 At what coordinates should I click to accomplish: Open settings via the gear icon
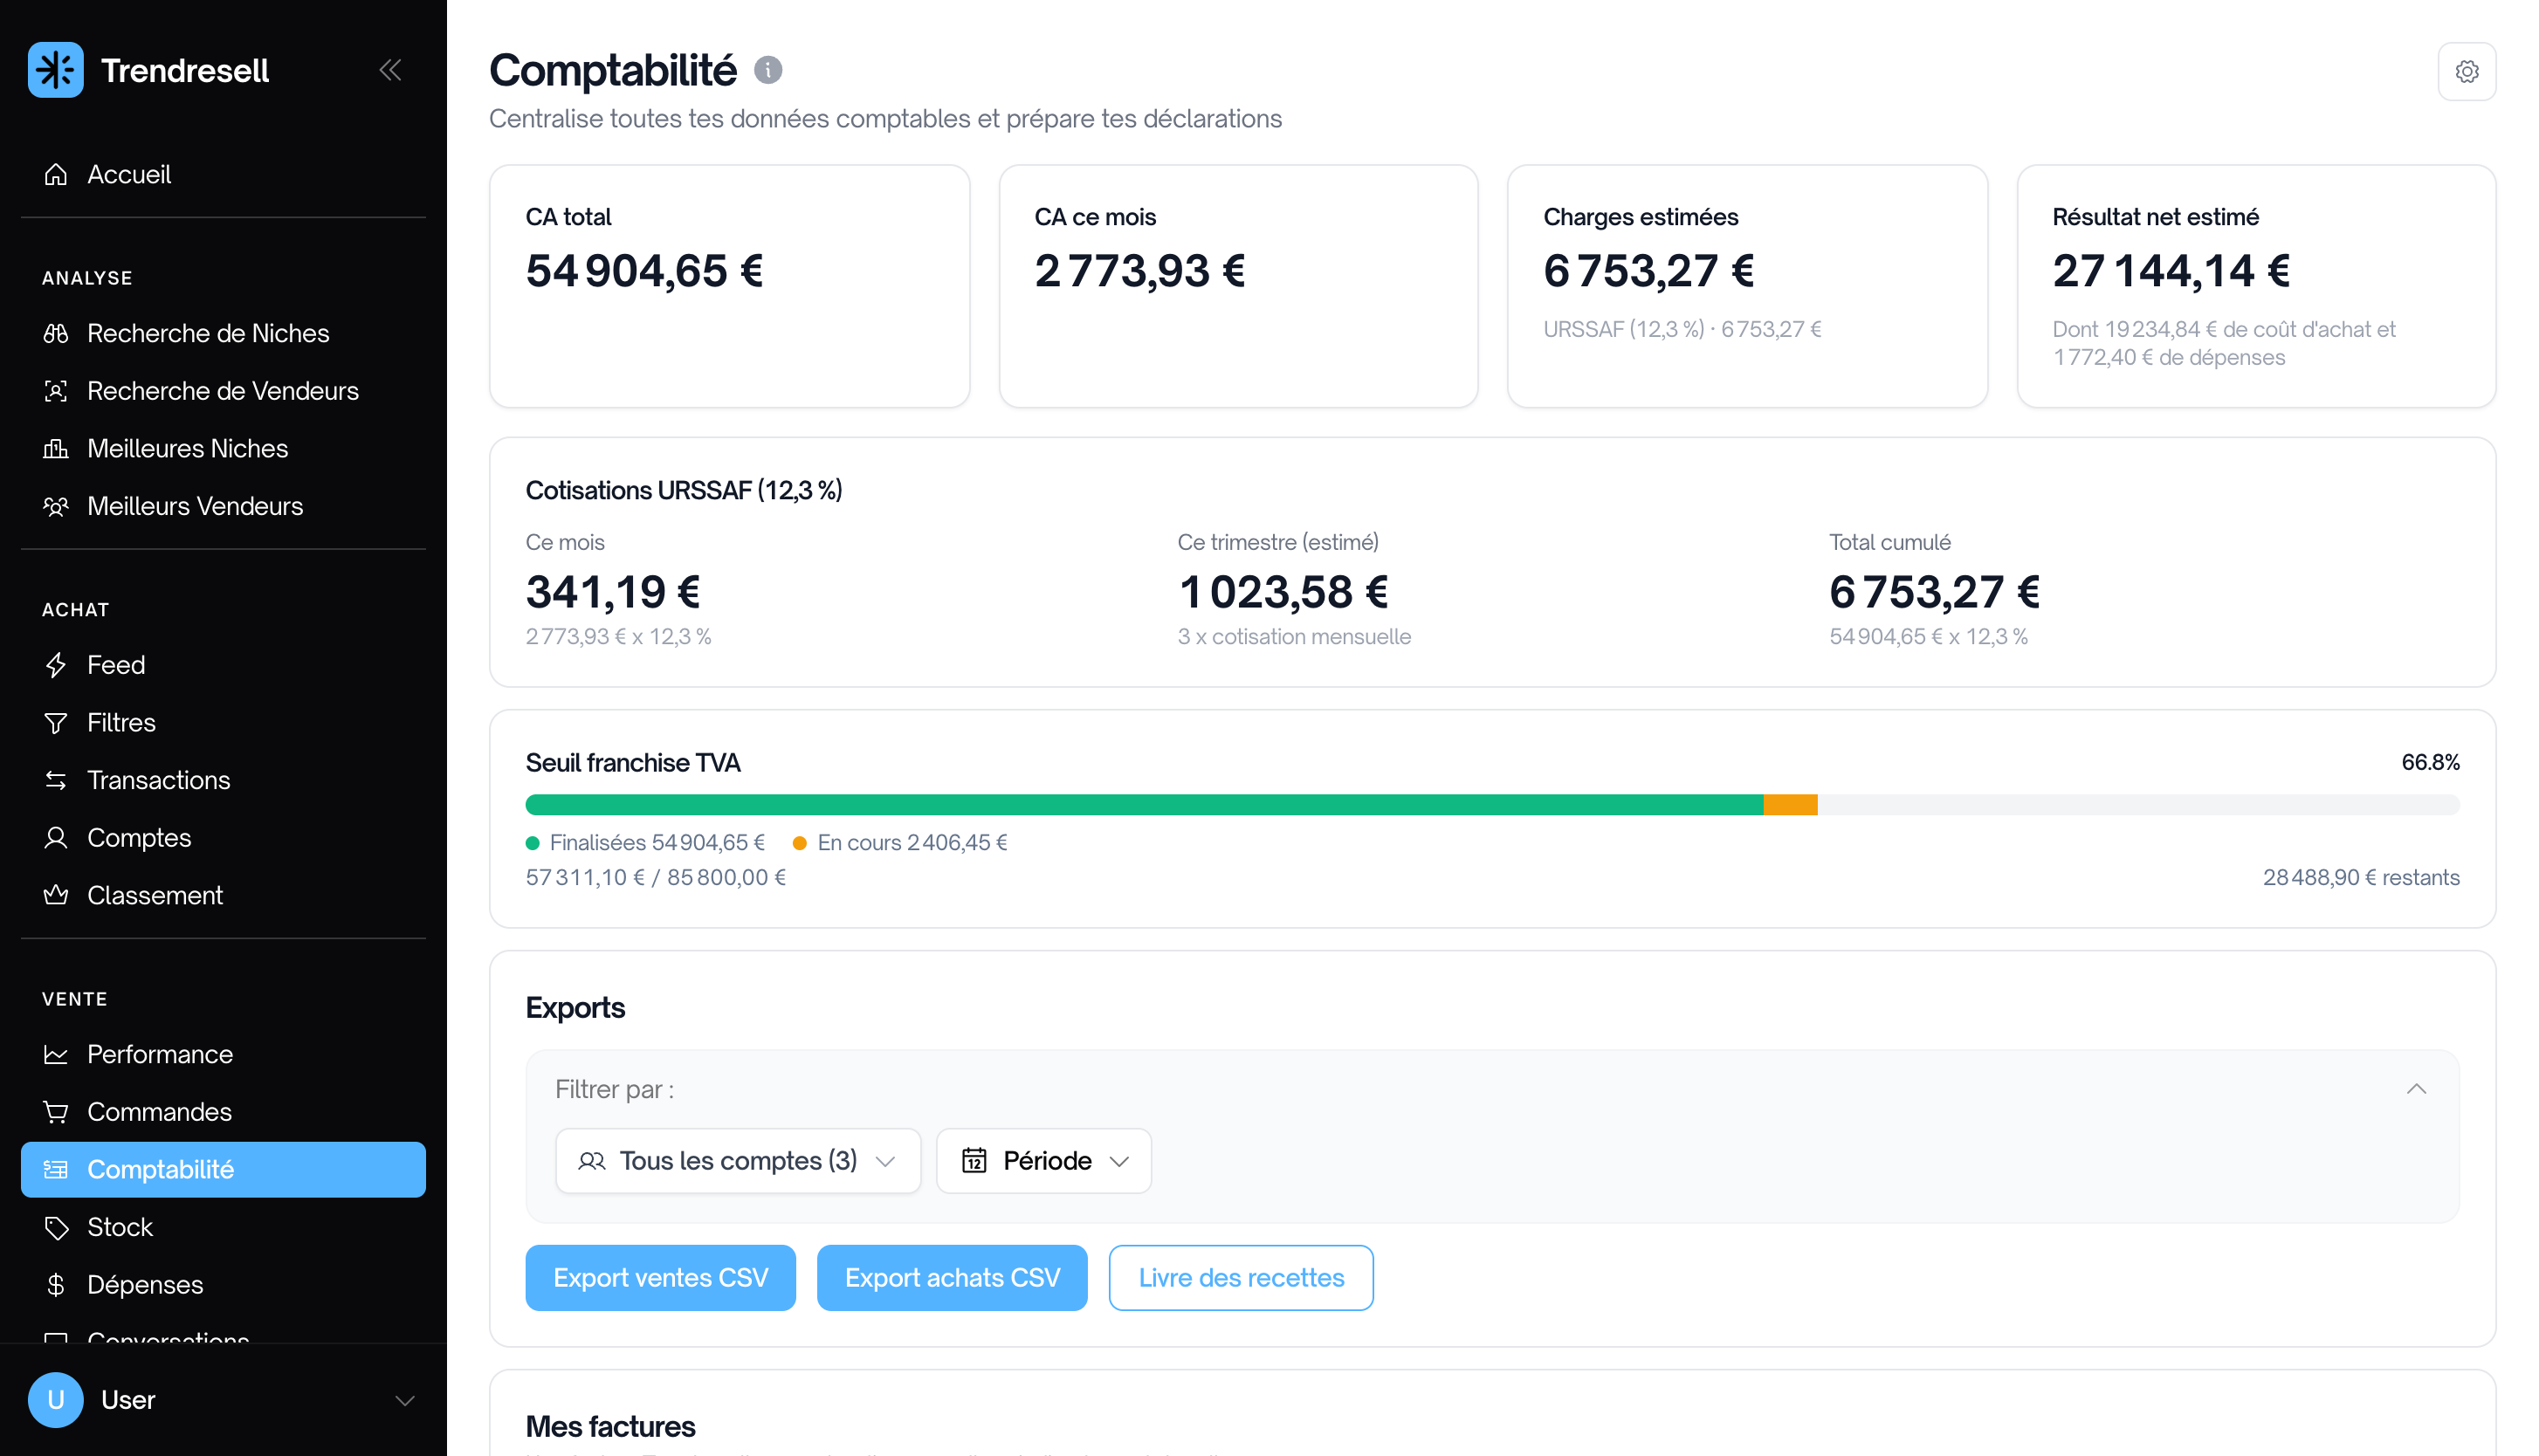(2466, 72)
